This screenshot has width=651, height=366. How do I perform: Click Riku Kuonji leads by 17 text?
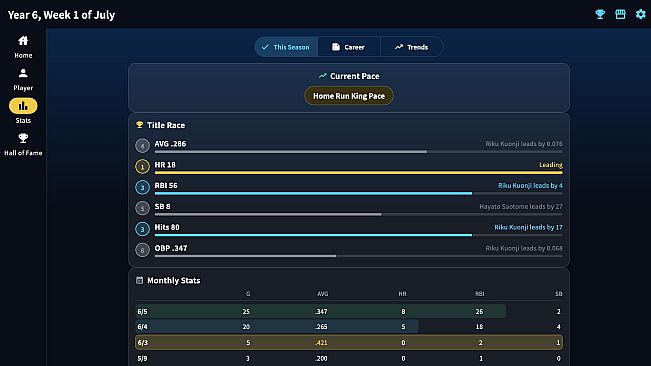coord(528,227)
